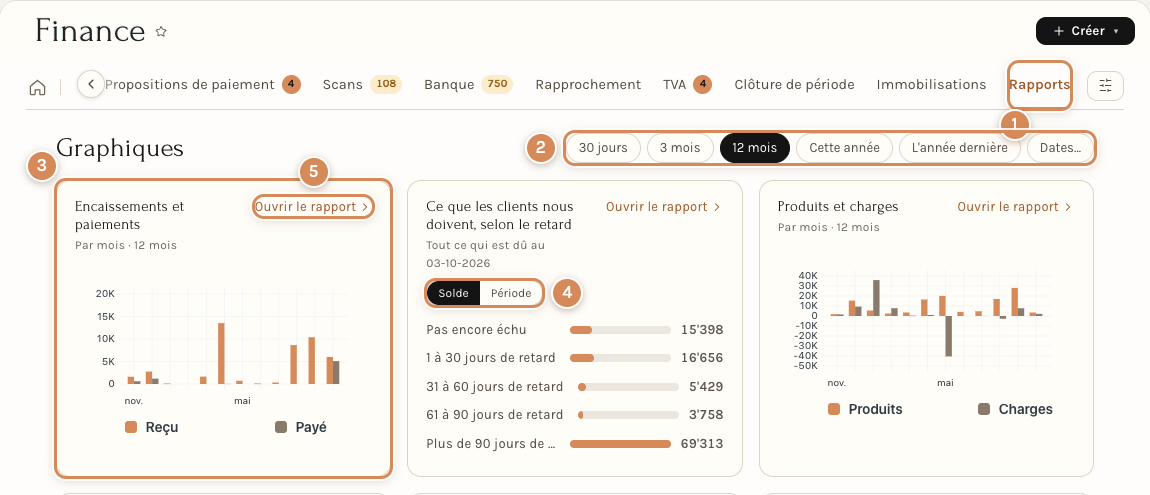Switch the receivables view to Période
The height and width of the screenshot is (495, 1150).
[511, 293]
